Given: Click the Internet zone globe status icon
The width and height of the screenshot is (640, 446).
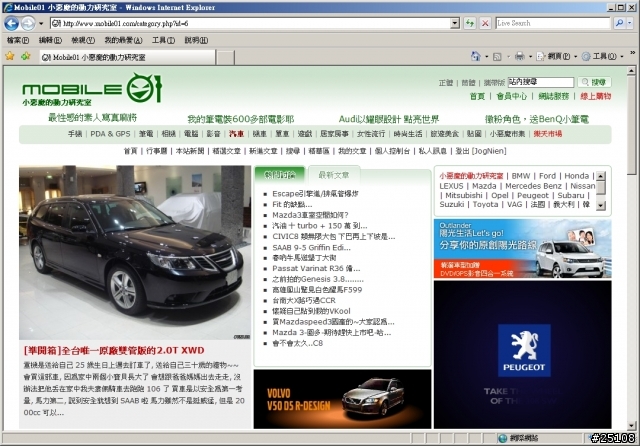Looking at the screenshot, I should point(503,438).
